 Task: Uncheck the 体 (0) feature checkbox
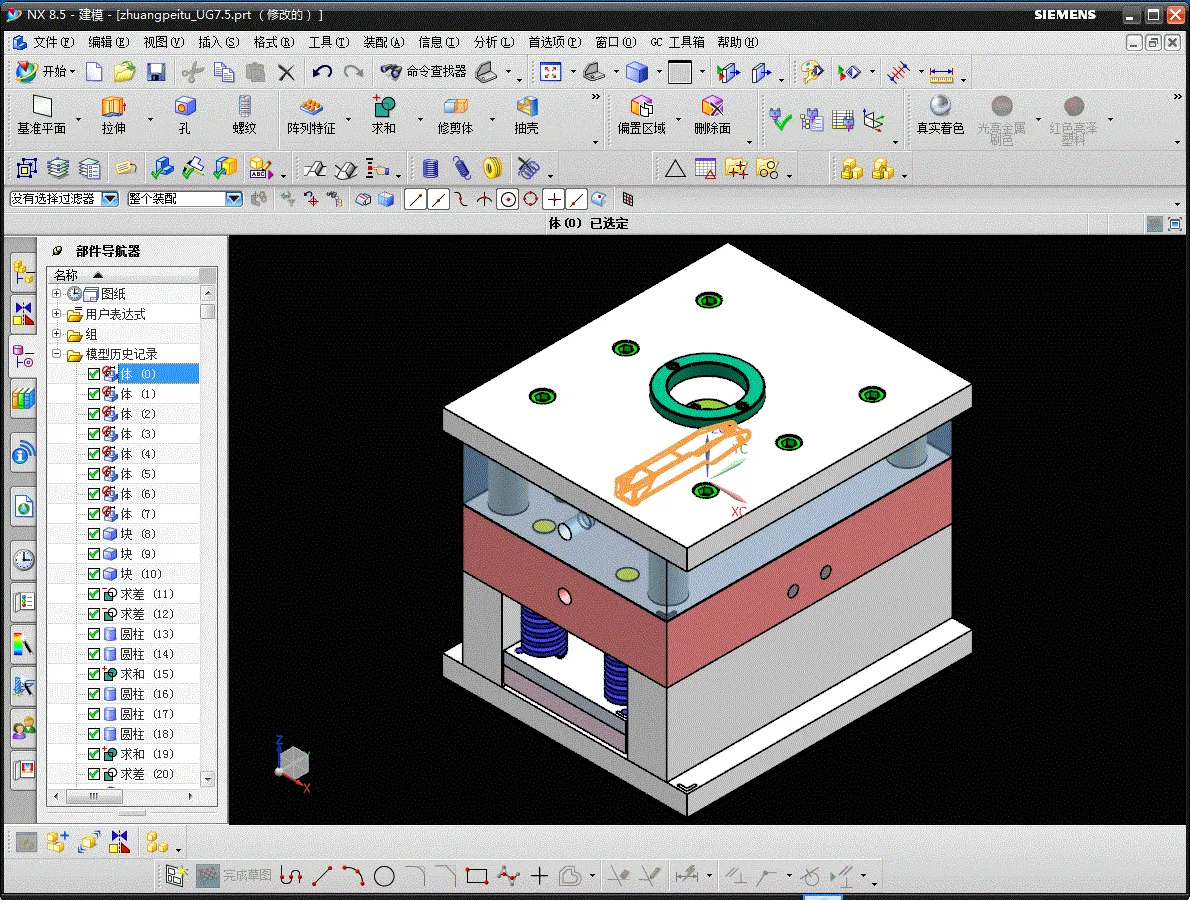click(94, 374)
